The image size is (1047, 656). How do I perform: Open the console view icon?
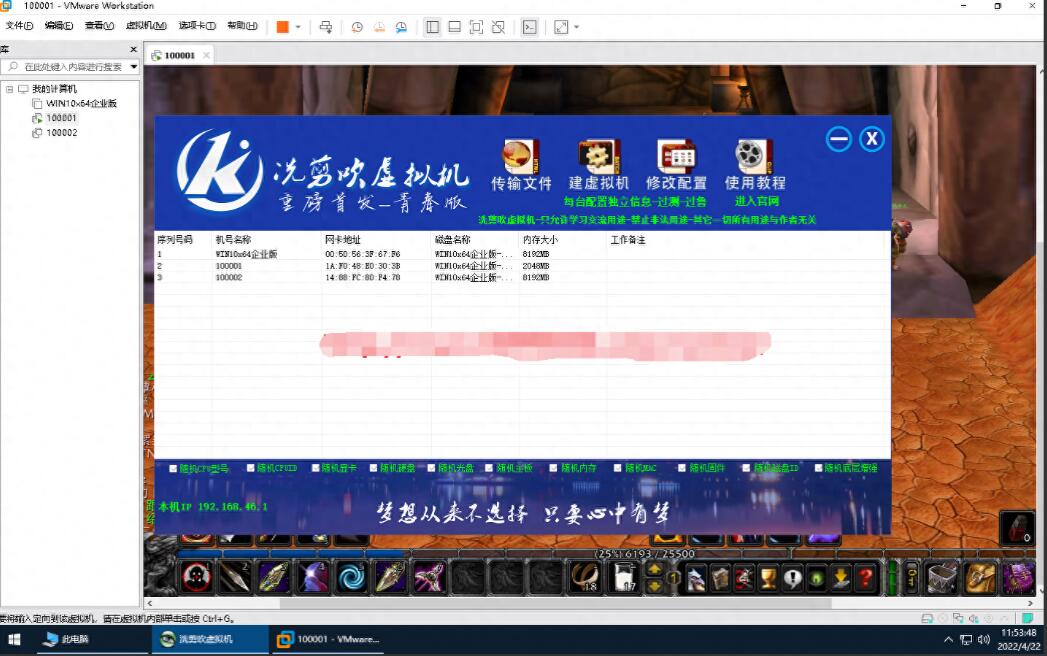tap(530, 27)
